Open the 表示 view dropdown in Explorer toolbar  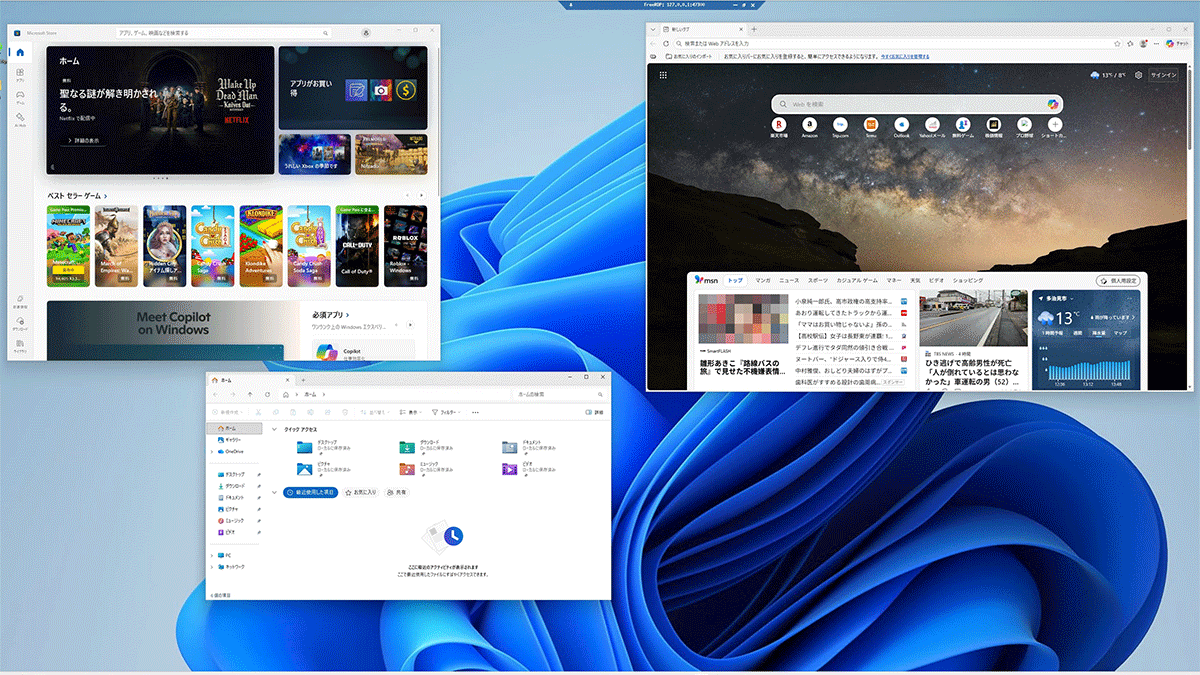click(x=411, y=412)
